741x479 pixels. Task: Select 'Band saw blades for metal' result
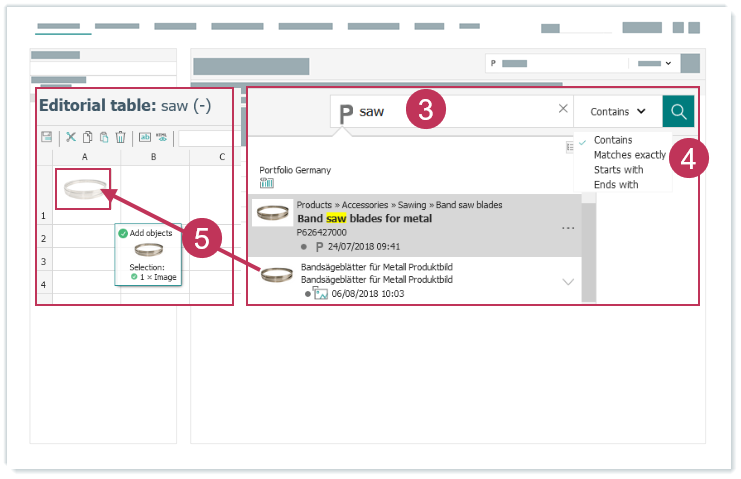[364, 218]
